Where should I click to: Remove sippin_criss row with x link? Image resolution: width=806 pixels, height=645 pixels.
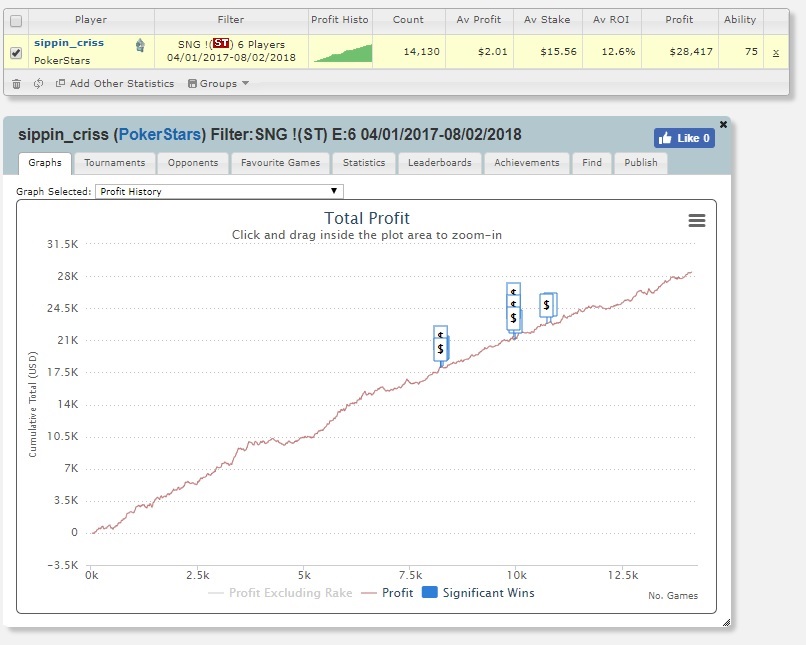coord(776,52)
